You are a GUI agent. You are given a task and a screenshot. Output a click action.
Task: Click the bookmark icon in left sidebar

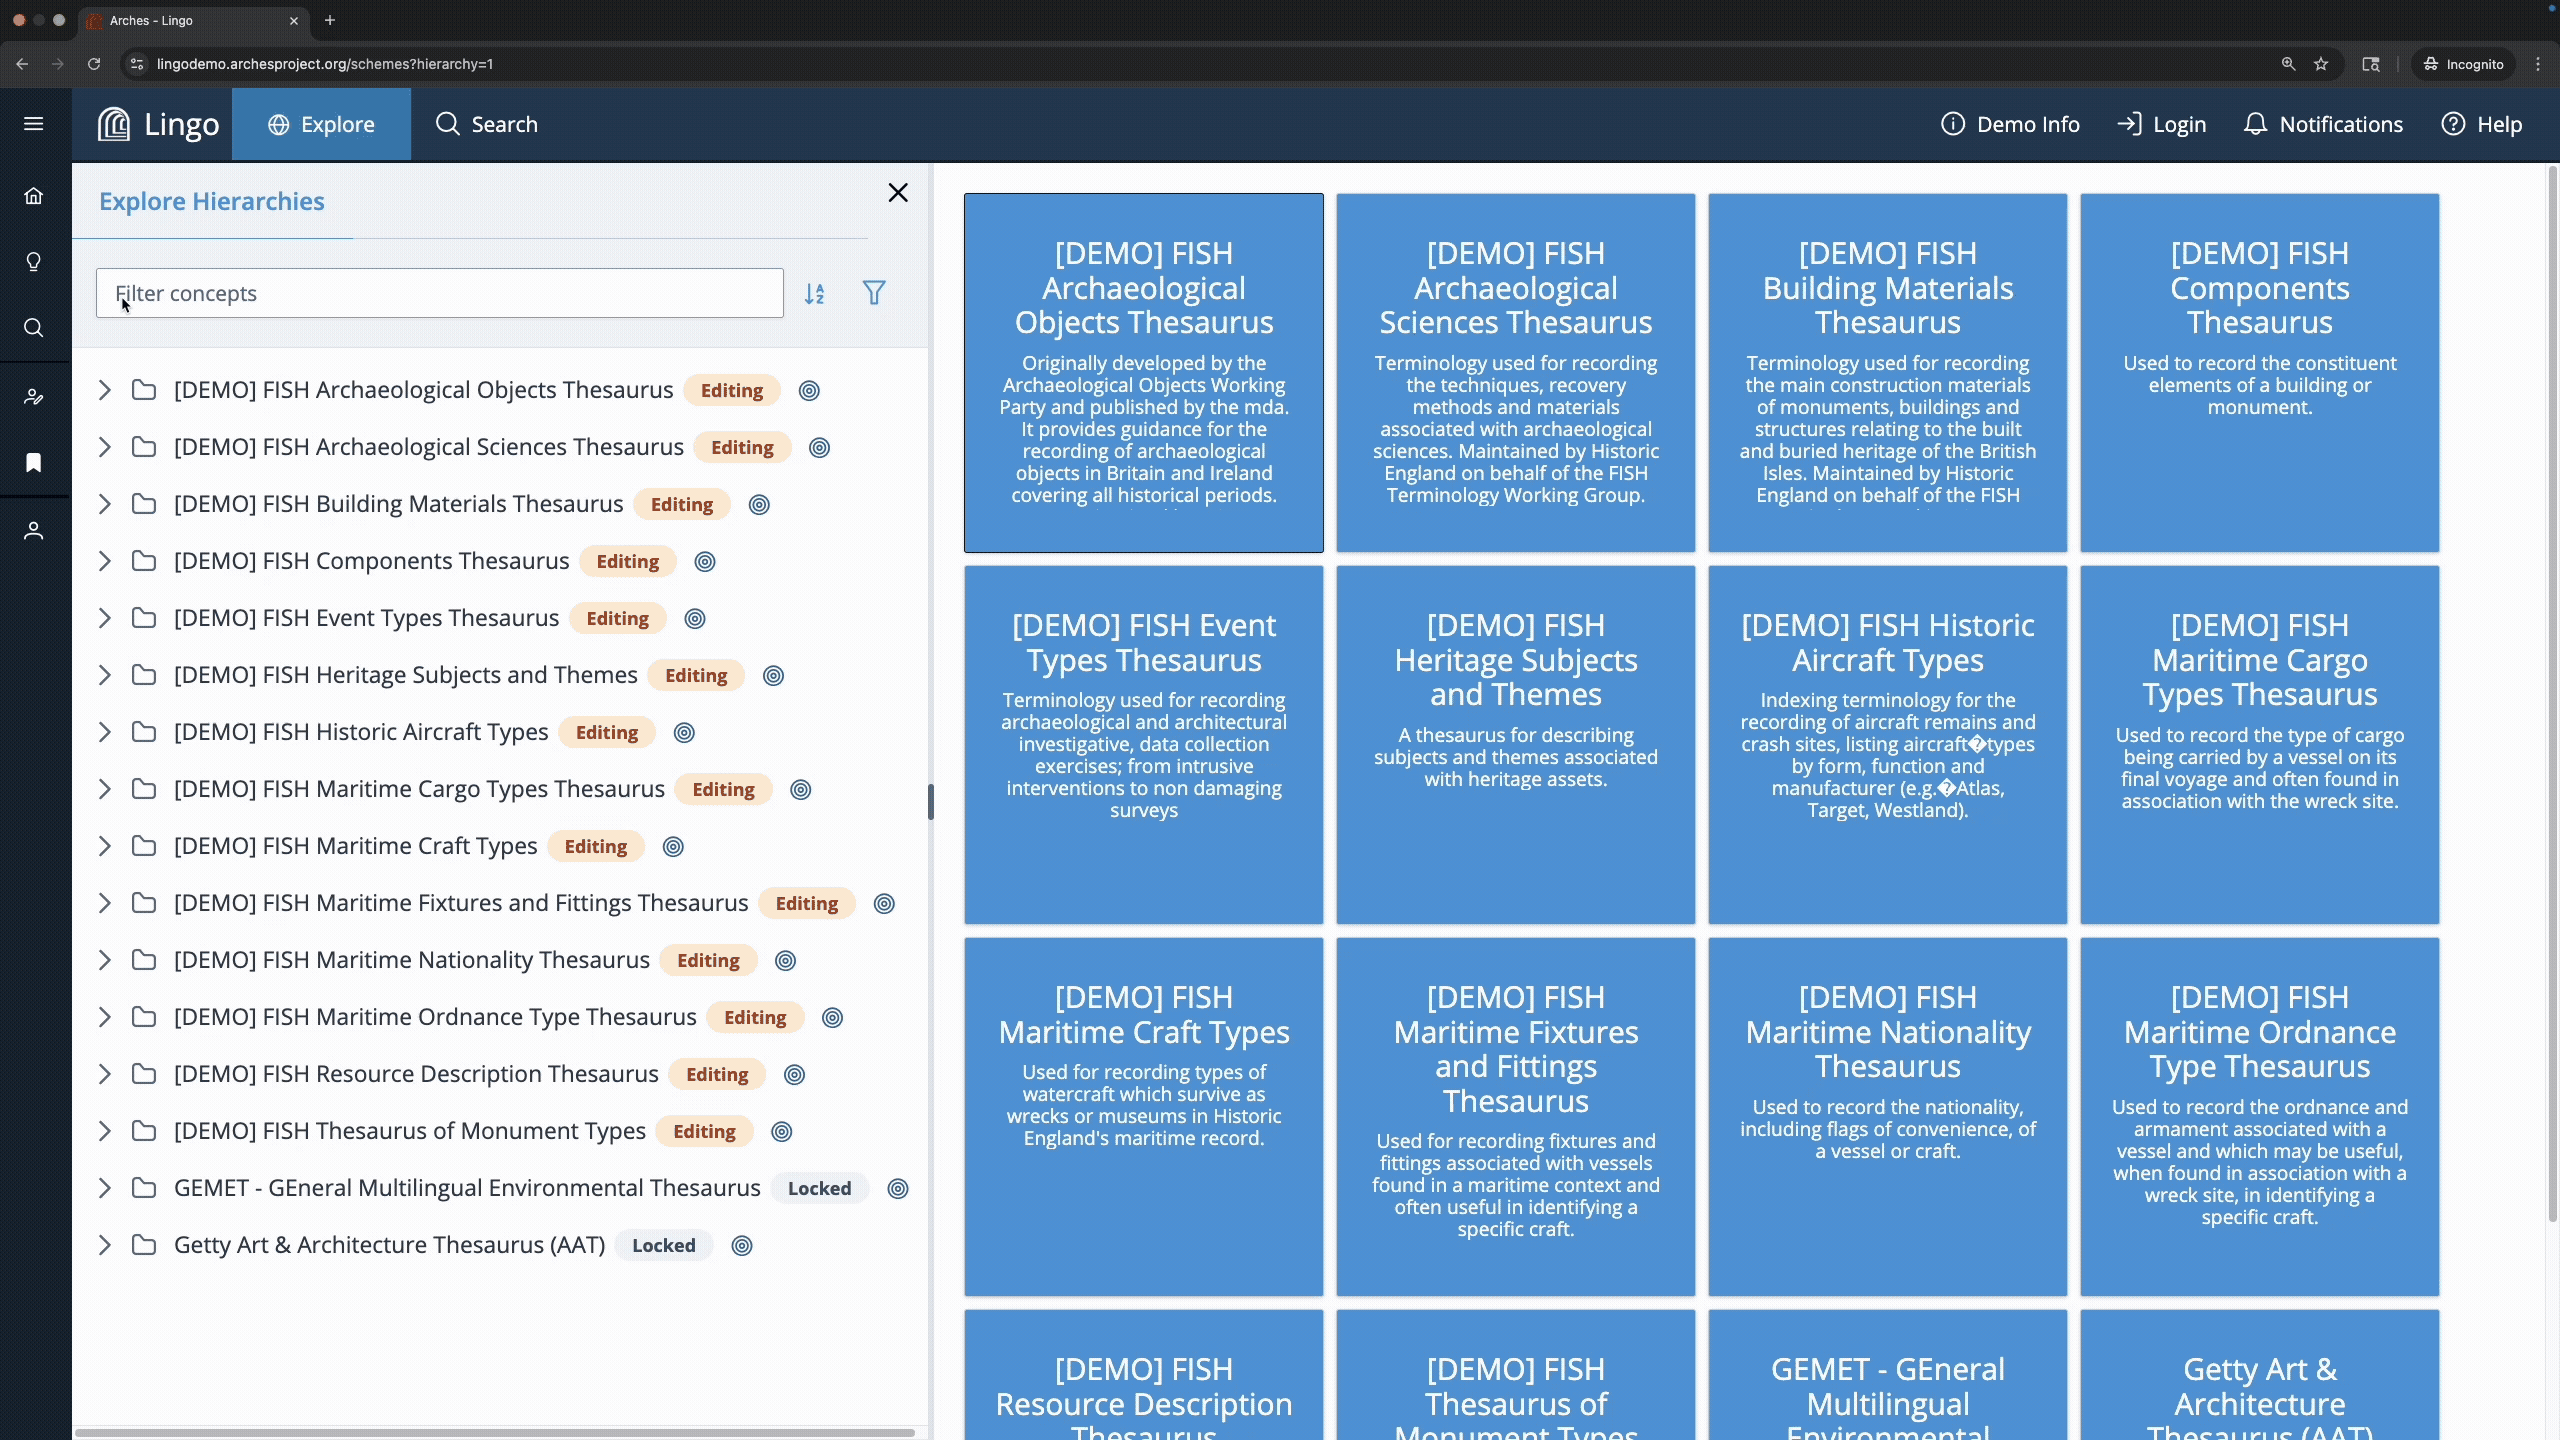tap(34, 462)
